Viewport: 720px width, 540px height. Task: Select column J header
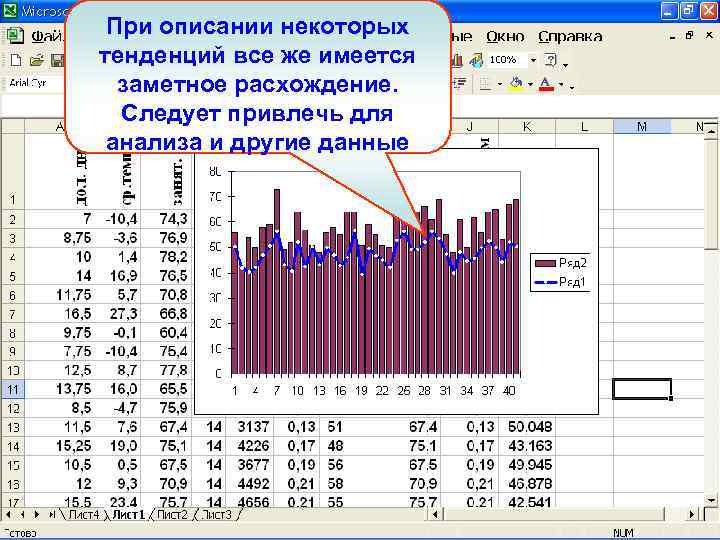(469, 126)
